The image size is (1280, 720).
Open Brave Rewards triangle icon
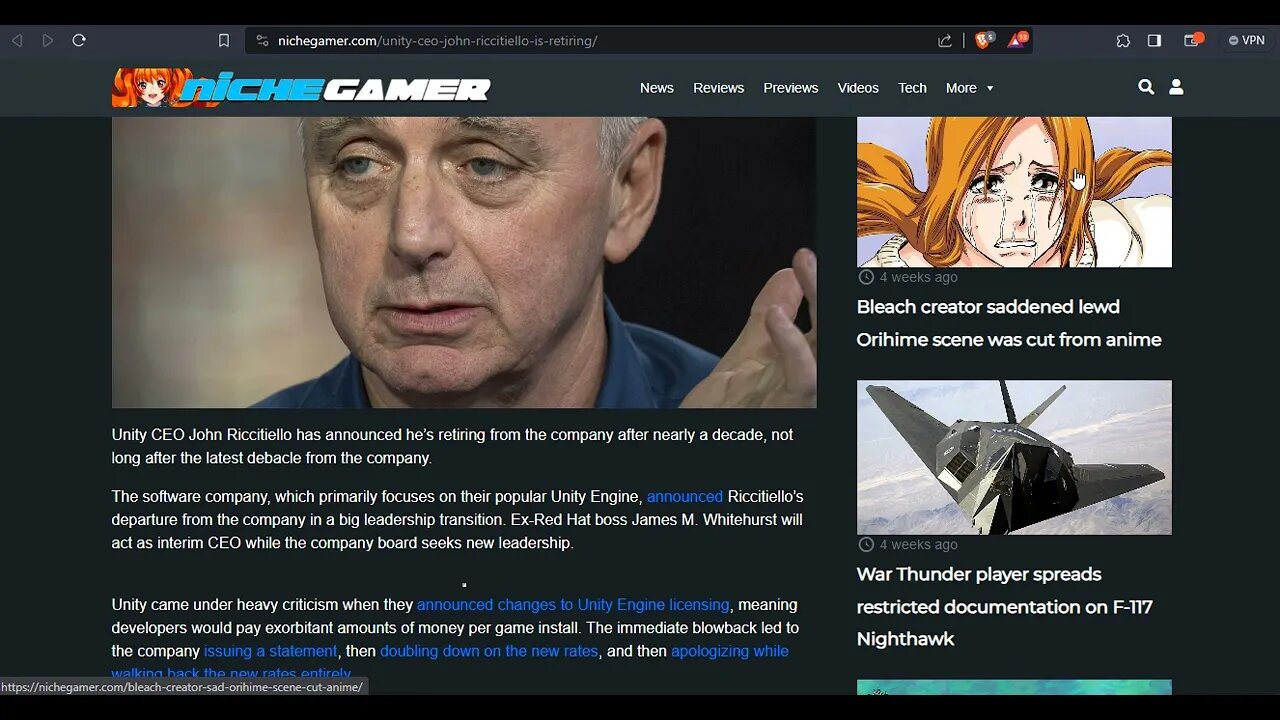pyautogui.click(x=1017, y=41)
